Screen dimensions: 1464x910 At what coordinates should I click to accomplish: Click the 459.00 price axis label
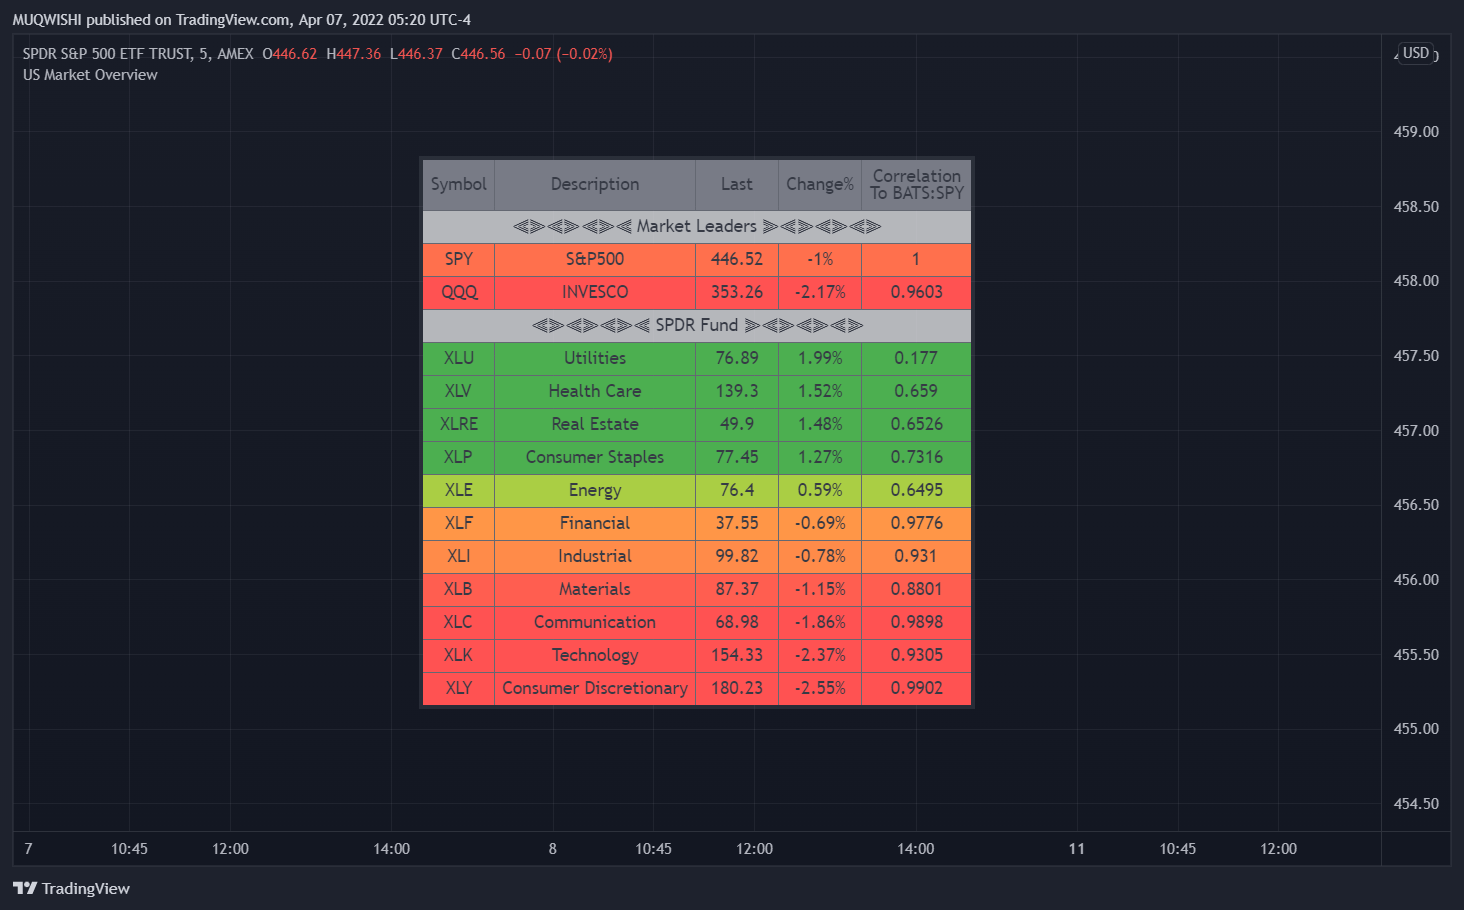tap(1416, 132)
